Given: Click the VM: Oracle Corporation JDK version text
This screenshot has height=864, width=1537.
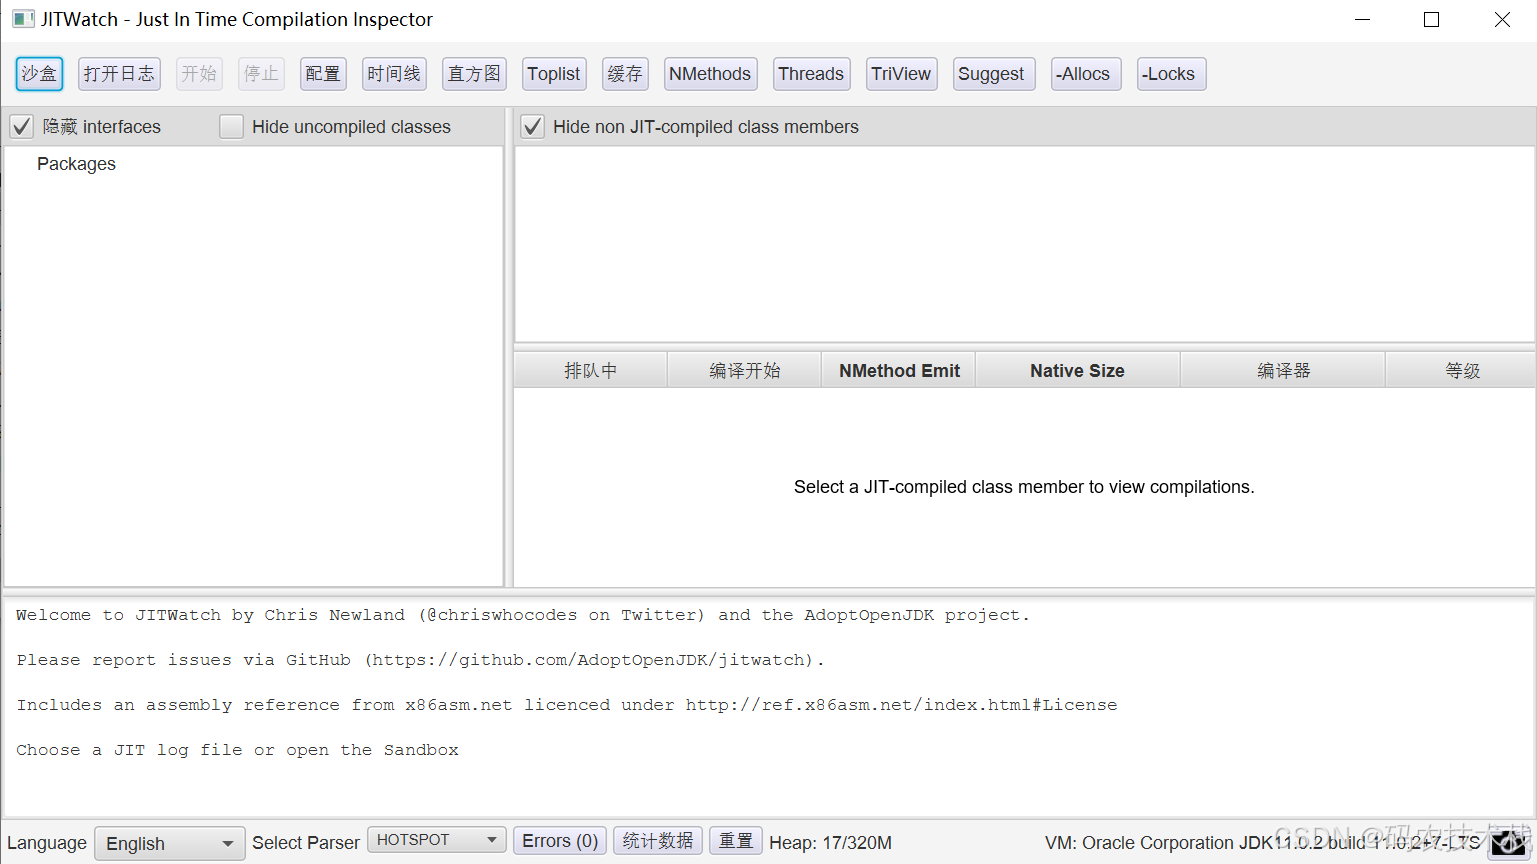Looking at the screenshot, I should (x=1262, y=843).
